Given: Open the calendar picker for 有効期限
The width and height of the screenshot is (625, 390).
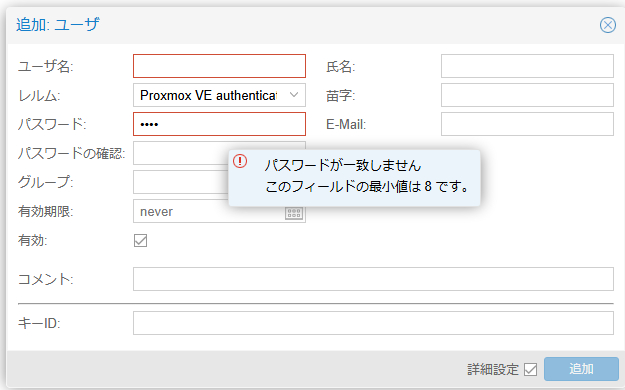Looking at the screenshot, I should click(294, 213).
